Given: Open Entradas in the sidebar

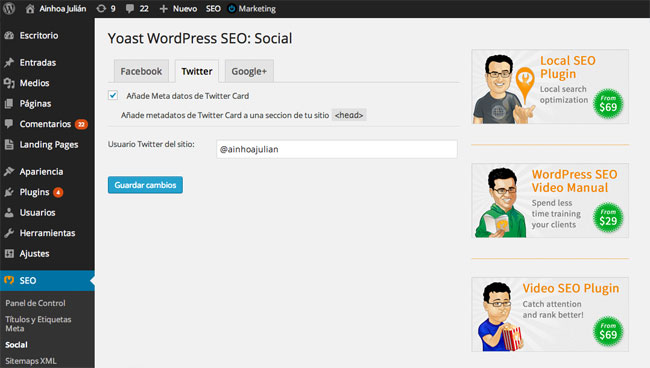Looking at the screenshot, I should pos(38,63).
